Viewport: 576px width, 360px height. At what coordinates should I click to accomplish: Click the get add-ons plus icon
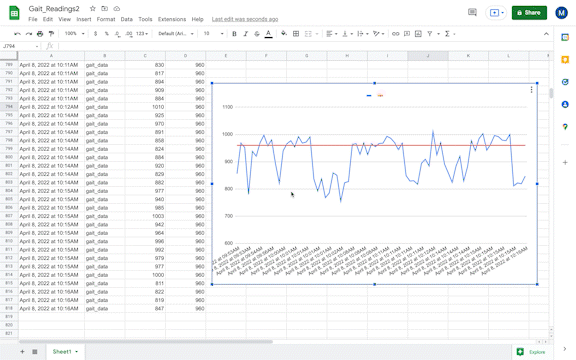[565, 162]
